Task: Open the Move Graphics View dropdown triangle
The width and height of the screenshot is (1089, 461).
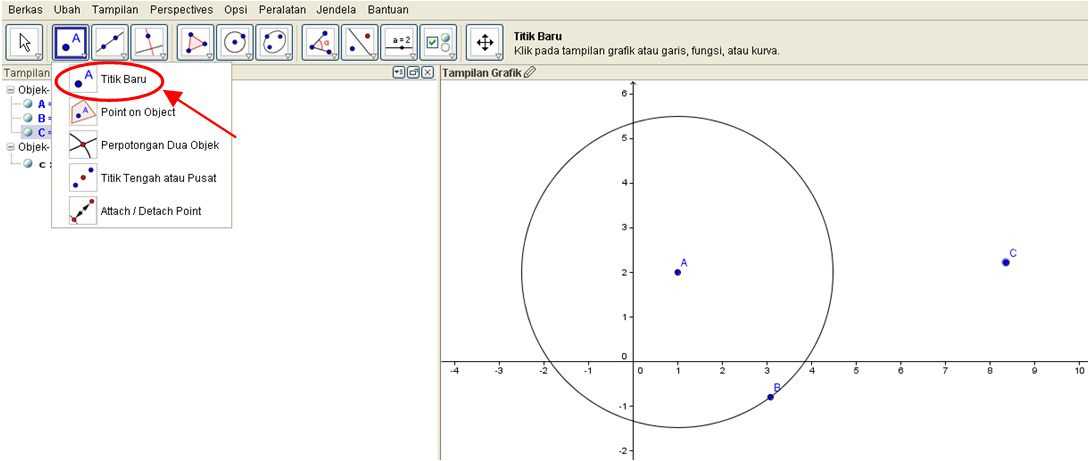Action: (x=498, y=56)
